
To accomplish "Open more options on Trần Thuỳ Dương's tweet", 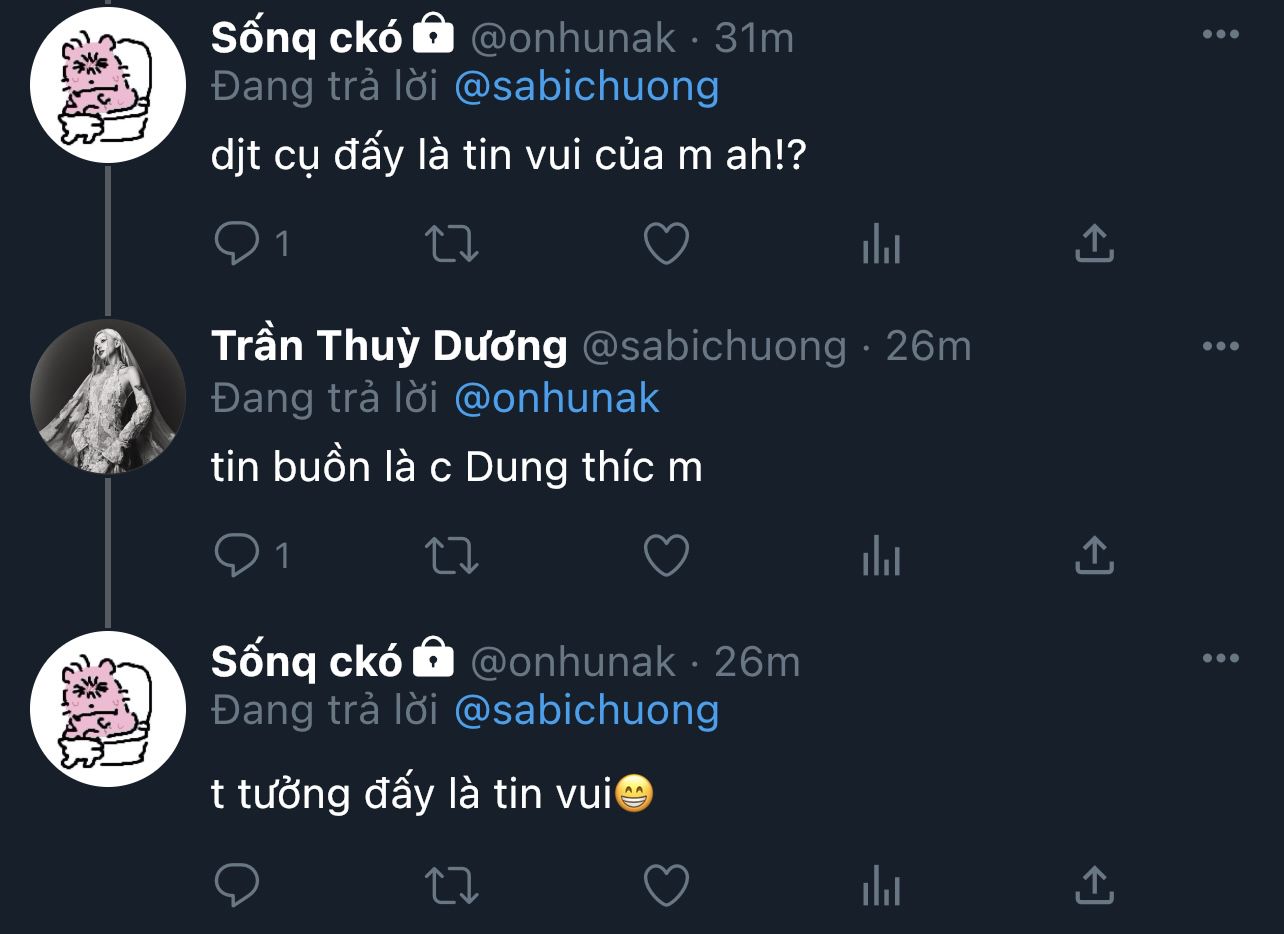I will [x=1220, y=346].
